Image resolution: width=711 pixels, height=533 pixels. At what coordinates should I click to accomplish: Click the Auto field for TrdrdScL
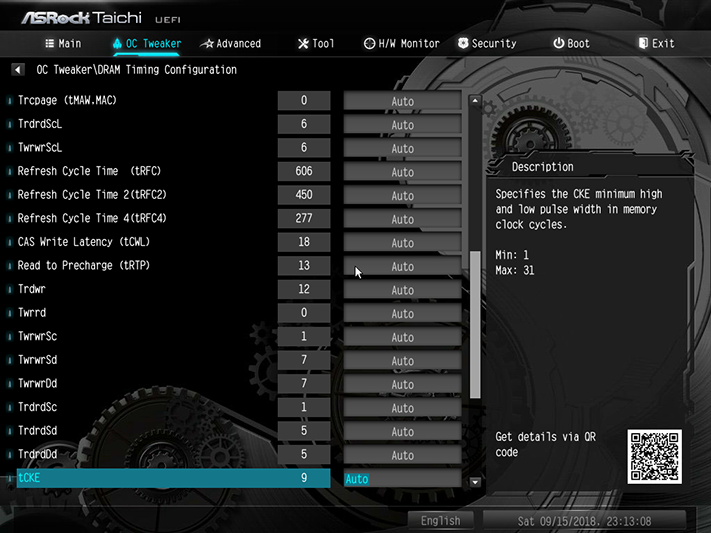click(x=402, y=124)
